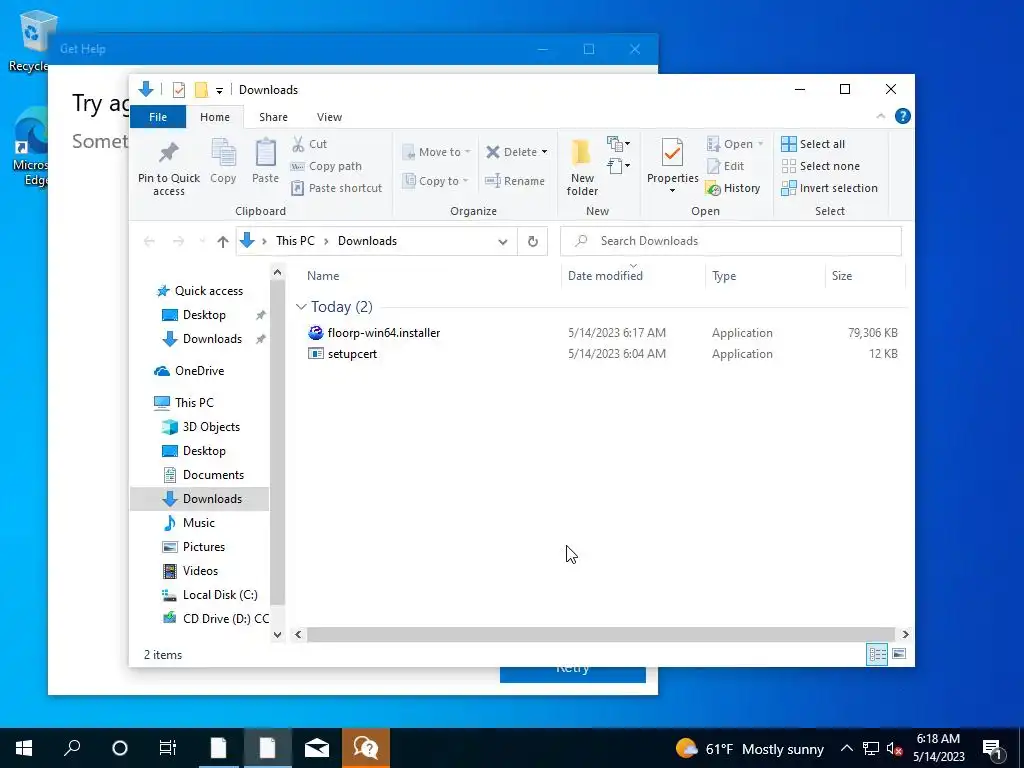The height and width of the screenshot is (768, 1024).
Task: Switch to Large icons view icon
Action: pyautogui.click(x=899, y=654)
